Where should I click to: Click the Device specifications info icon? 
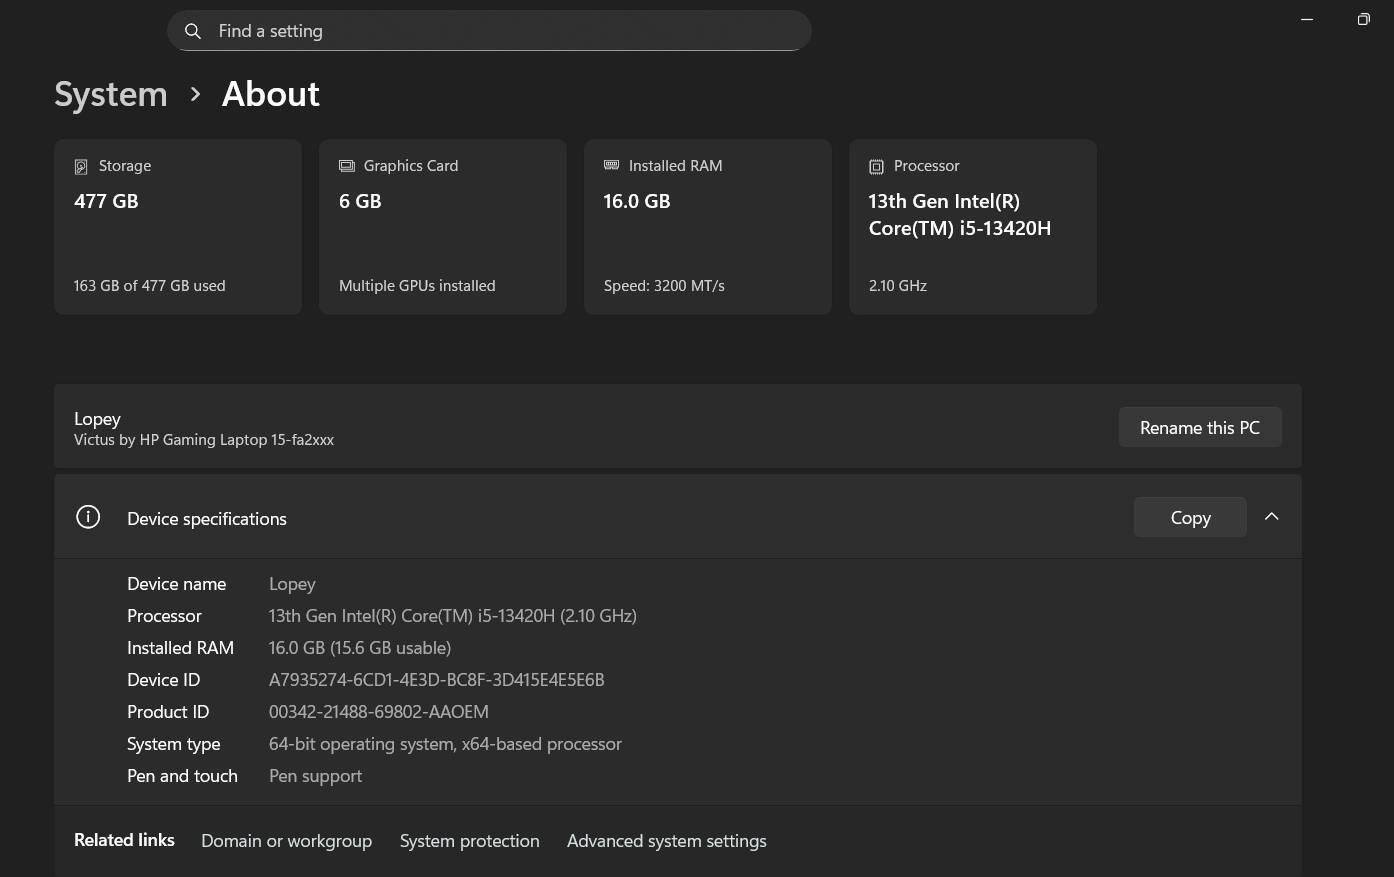pyautogui.click(x=88, y=517)
